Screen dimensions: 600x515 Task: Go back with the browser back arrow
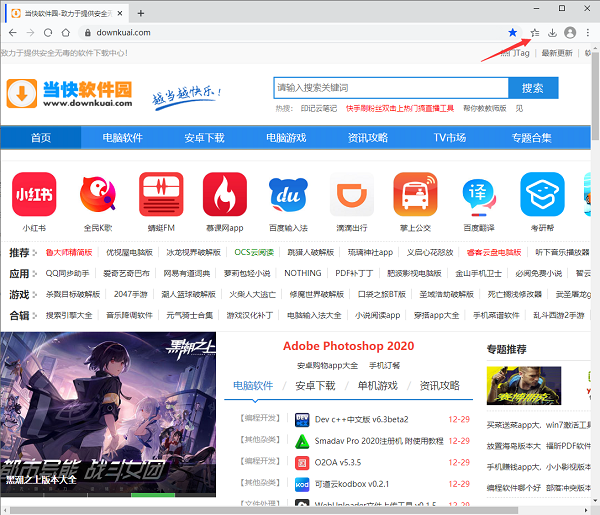point(13,33)
